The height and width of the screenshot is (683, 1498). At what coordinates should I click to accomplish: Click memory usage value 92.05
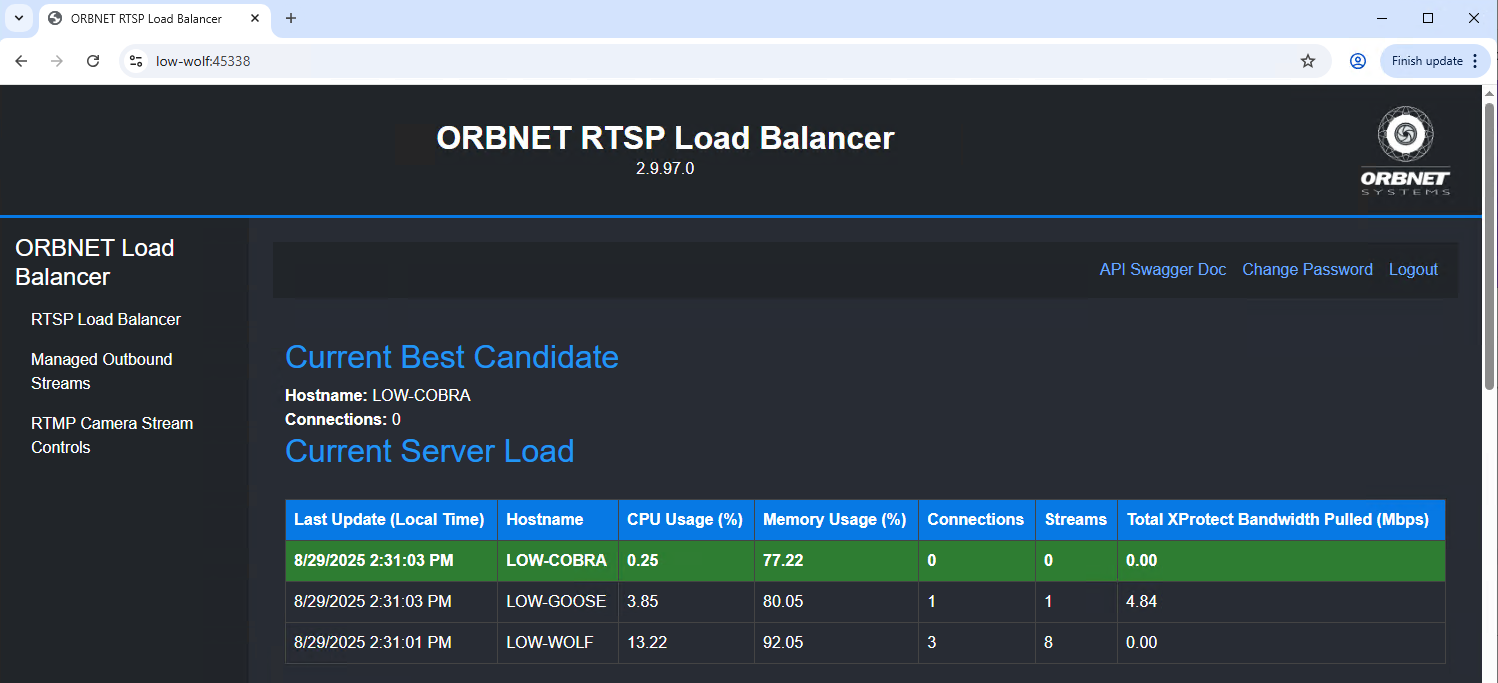(783, 643)
